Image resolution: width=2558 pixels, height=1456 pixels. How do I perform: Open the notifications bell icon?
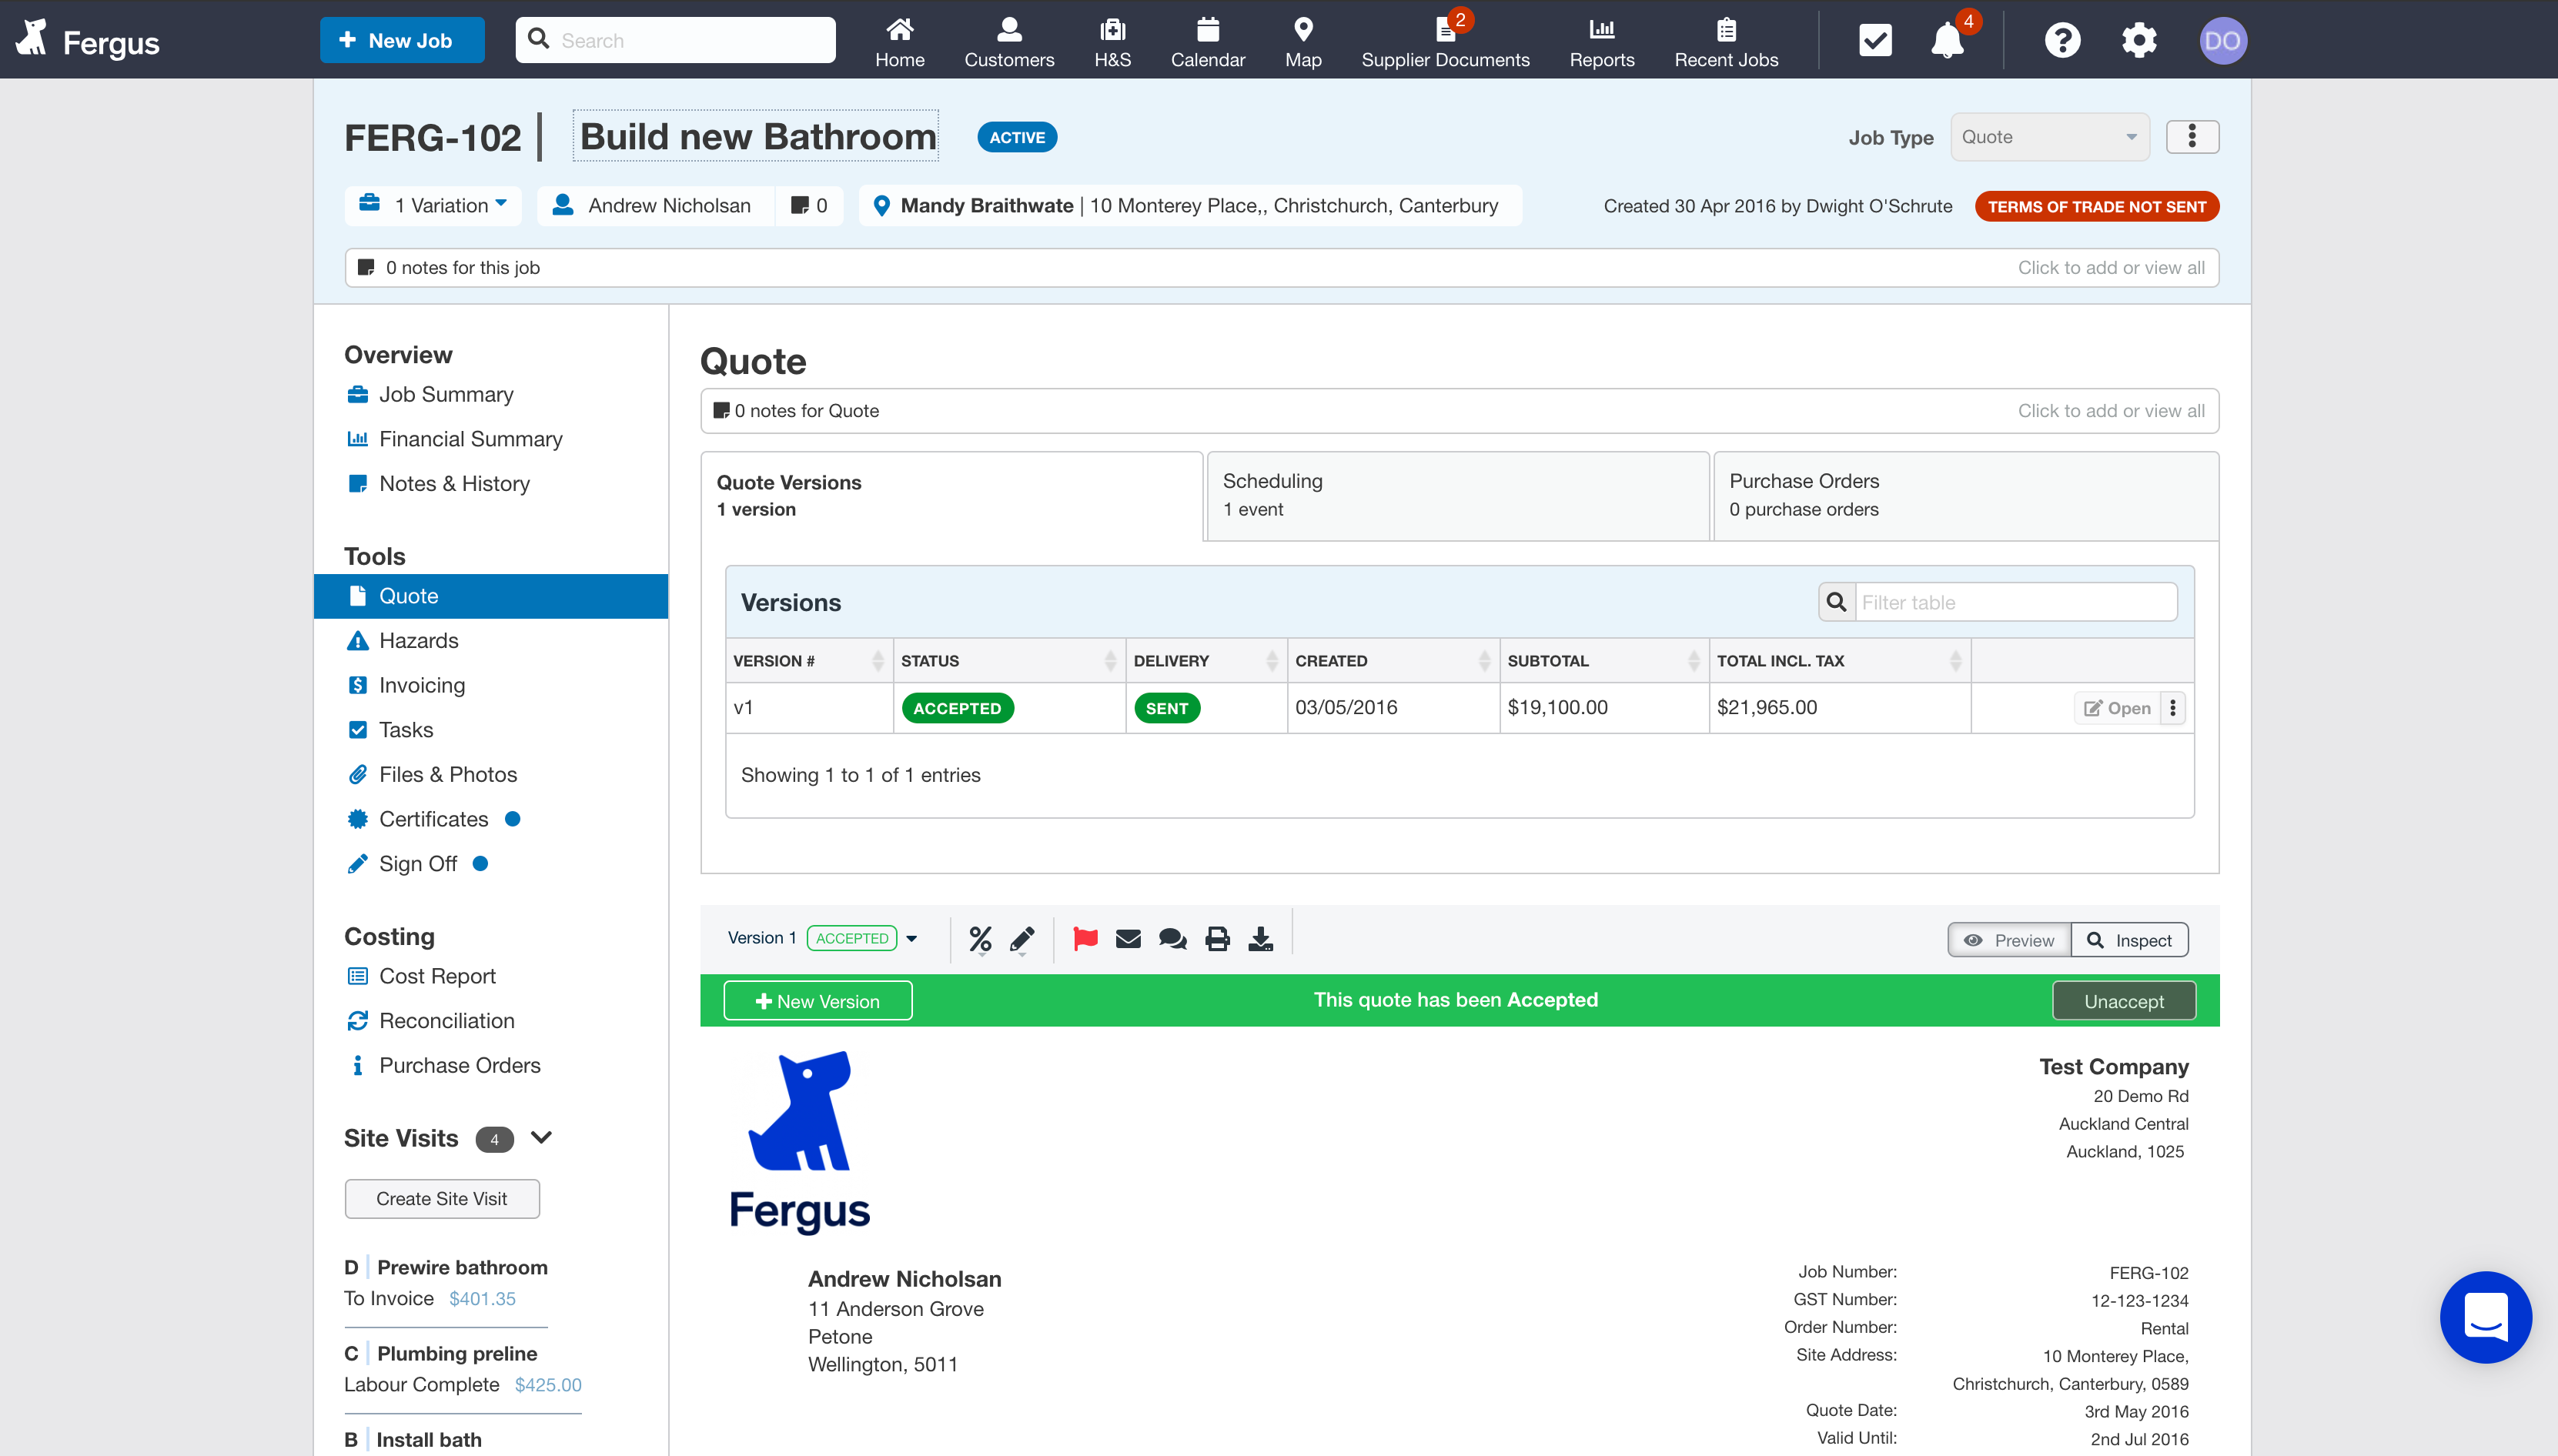(x=1947, y=41)
